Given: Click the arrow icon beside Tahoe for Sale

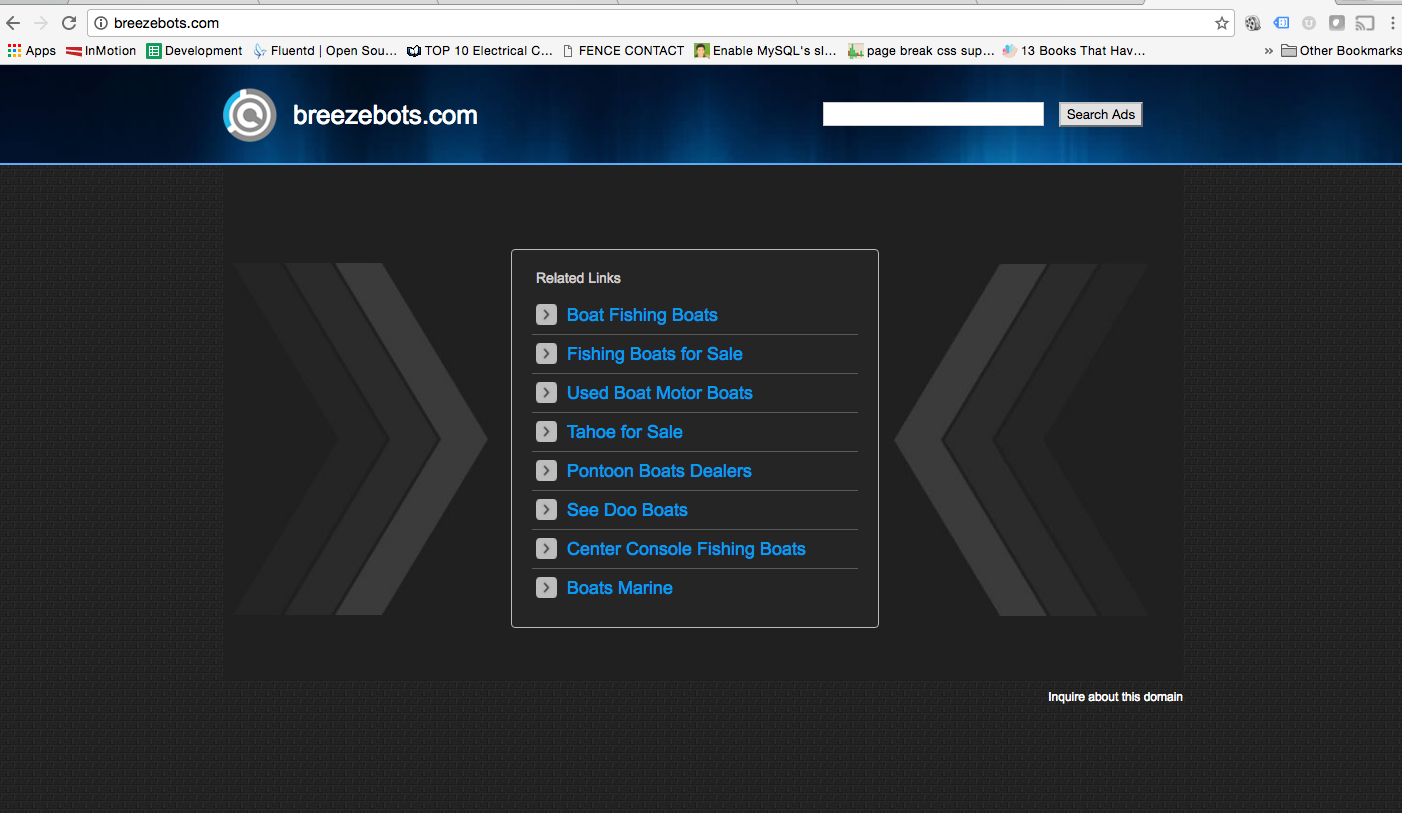Looking at the screenshot, I should (x=546, y=432).
